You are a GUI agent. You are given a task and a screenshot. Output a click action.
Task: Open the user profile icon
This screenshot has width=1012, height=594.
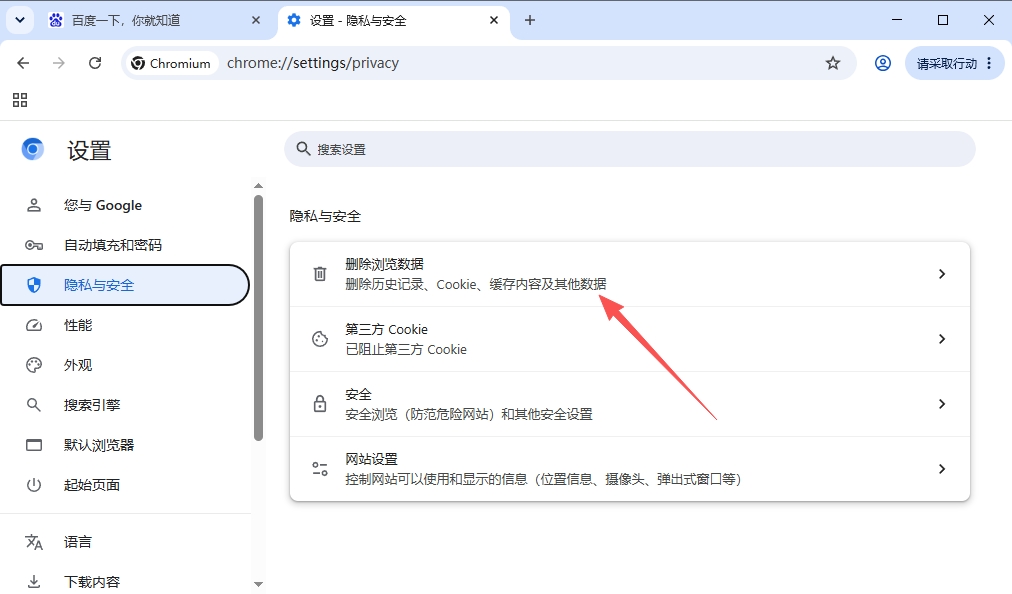pyautogui.click(x=883, y=63)
